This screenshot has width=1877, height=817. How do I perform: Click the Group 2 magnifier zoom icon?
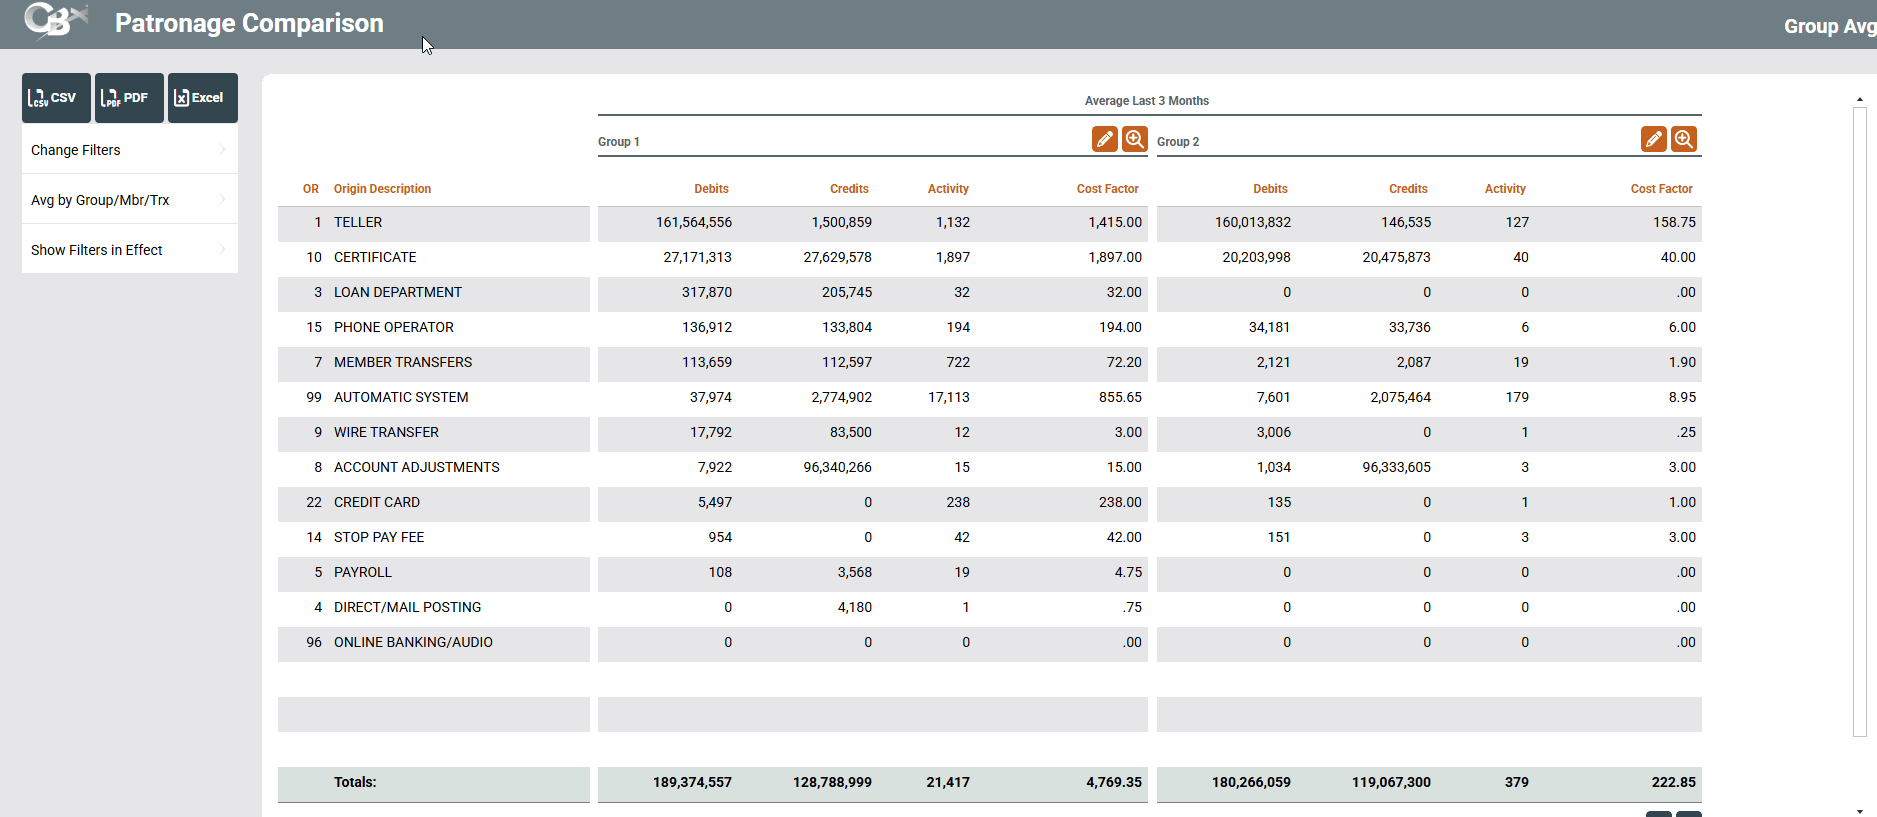[1683, 139]
